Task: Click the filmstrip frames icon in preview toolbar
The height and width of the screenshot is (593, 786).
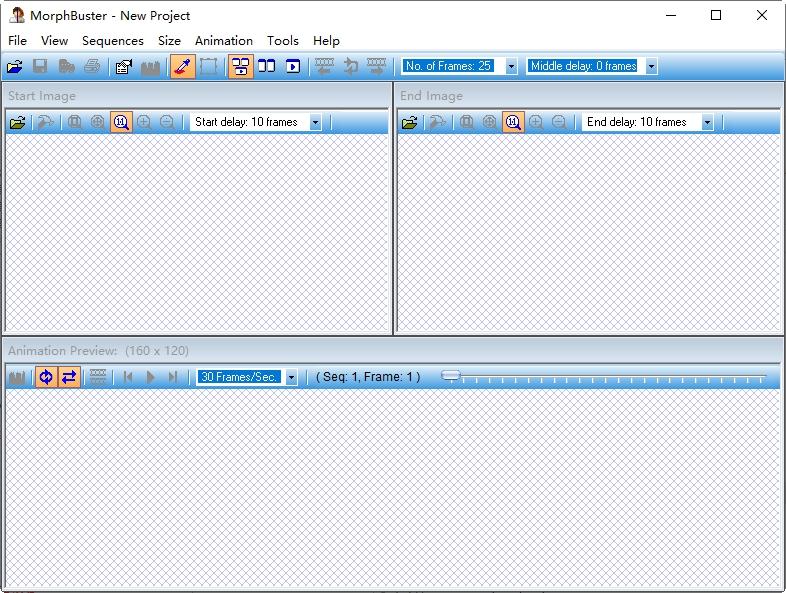Action: pyautogui.click(x=98, y=377)
